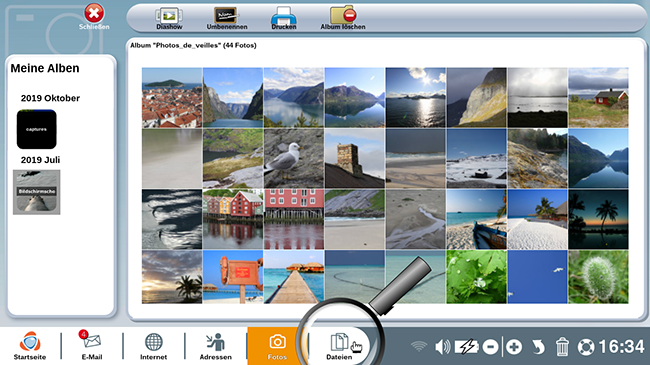This screenshot has width=650, height=365.
Task: Open the Umbenennen rename tool
Action: coord(227,18)
